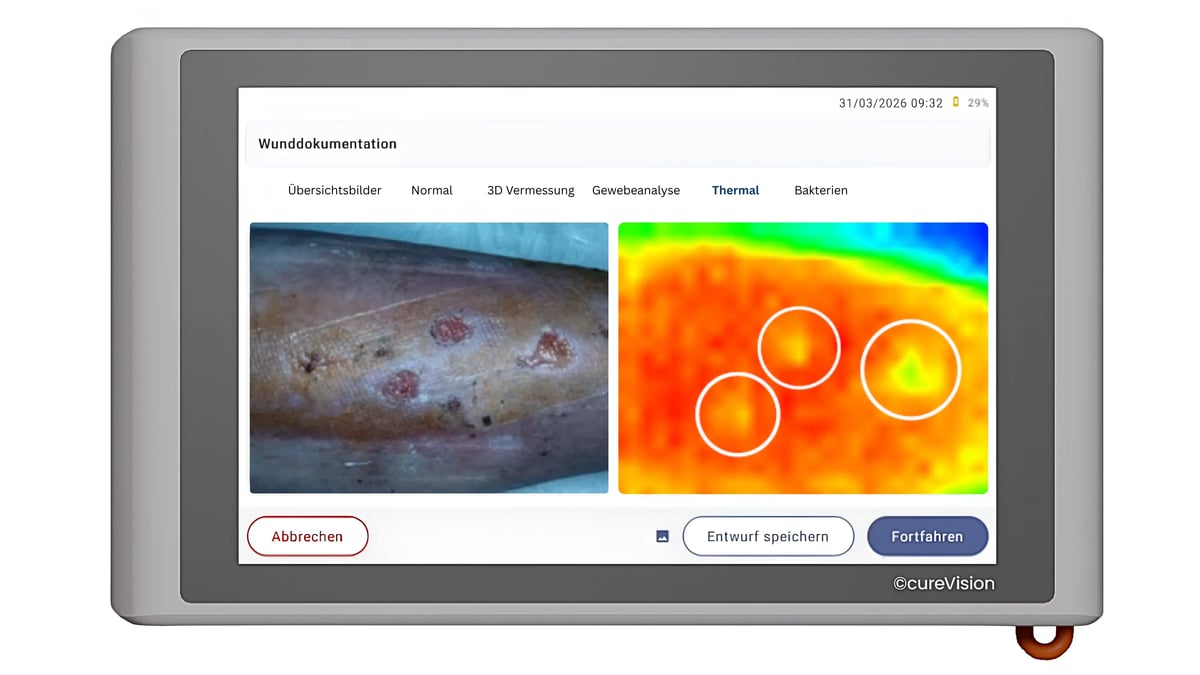Select the wound photo image

click(x=429, y=358)
